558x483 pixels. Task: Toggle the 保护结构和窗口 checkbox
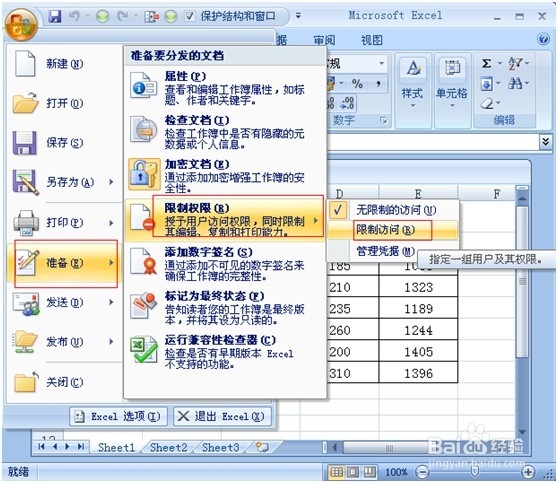[x=190, y=16]
